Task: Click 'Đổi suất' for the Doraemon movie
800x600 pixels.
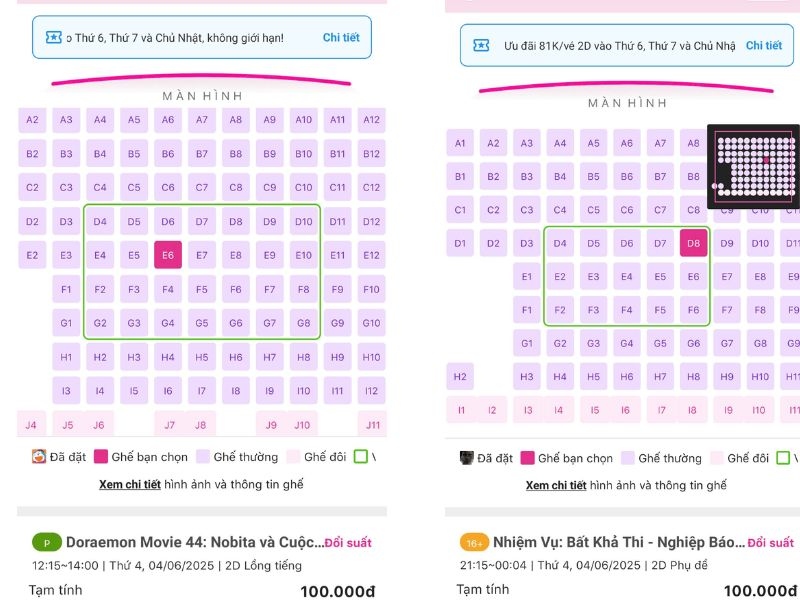Action: [348, 543]
